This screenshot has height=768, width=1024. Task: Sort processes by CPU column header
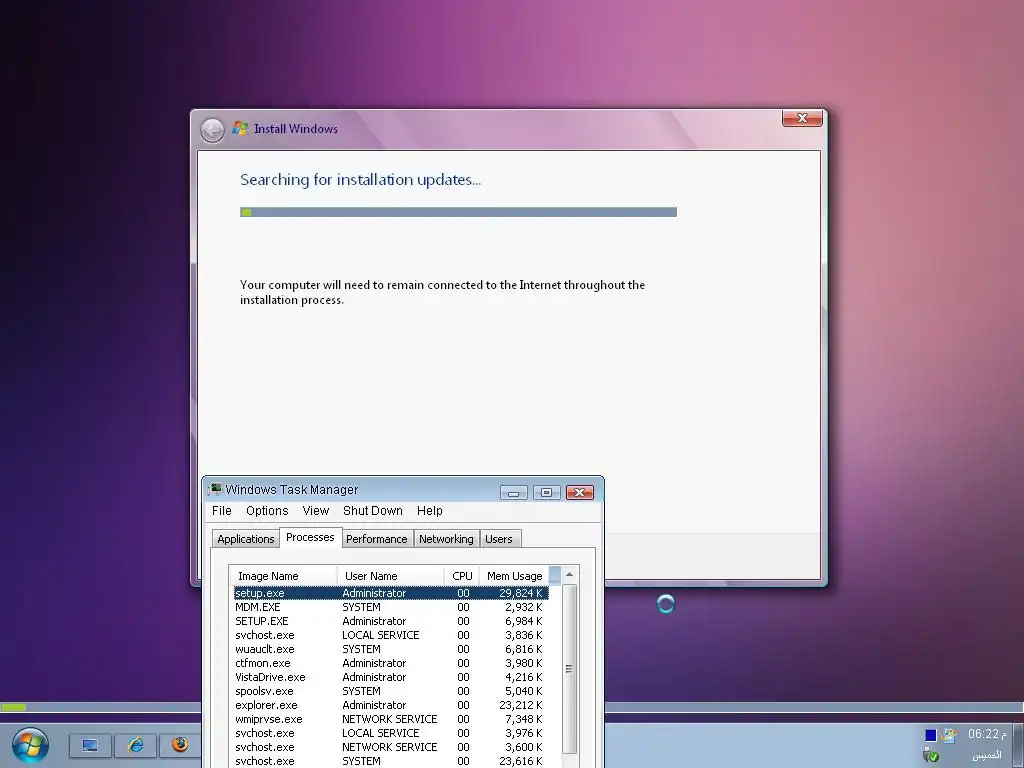(462, 576)
